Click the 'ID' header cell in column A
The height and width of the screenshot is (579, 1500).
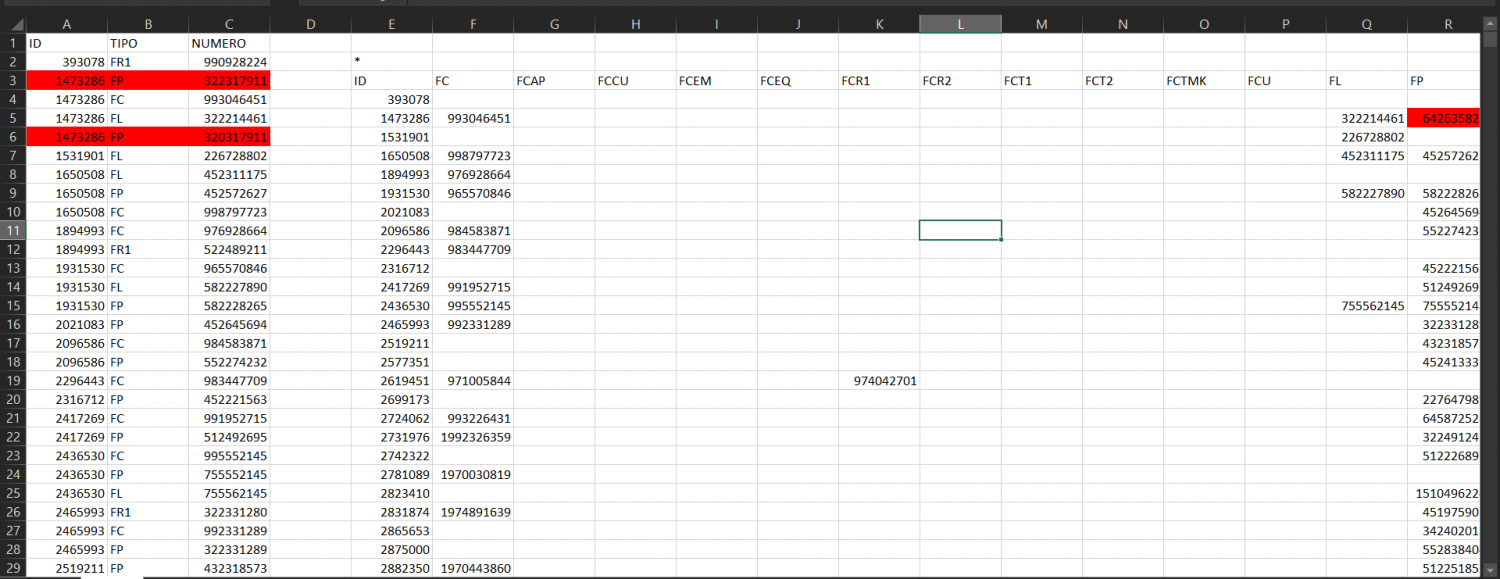point(67,43)
